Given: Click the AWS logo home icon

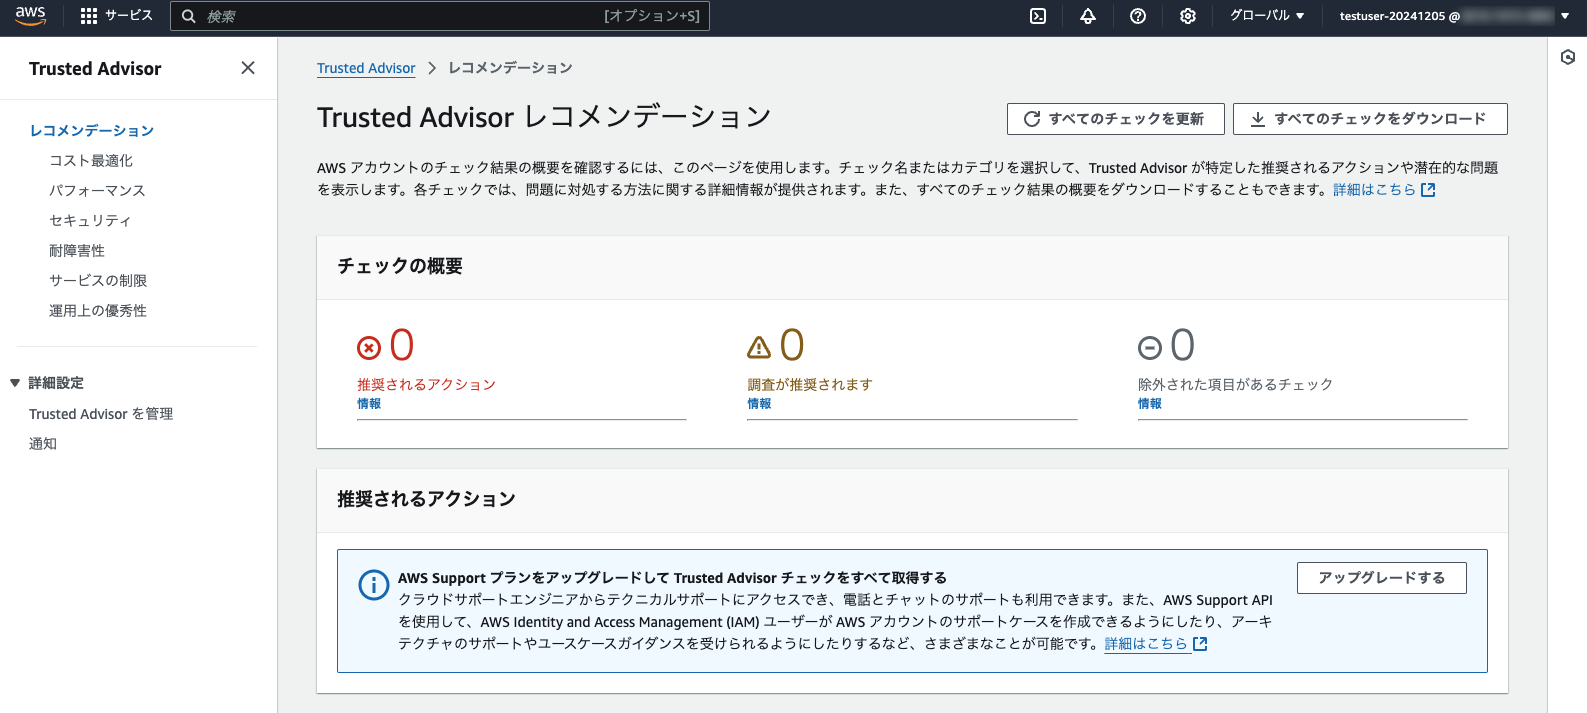Looking at the screenshot, I should pyautogui.click(x=30, y=16).
